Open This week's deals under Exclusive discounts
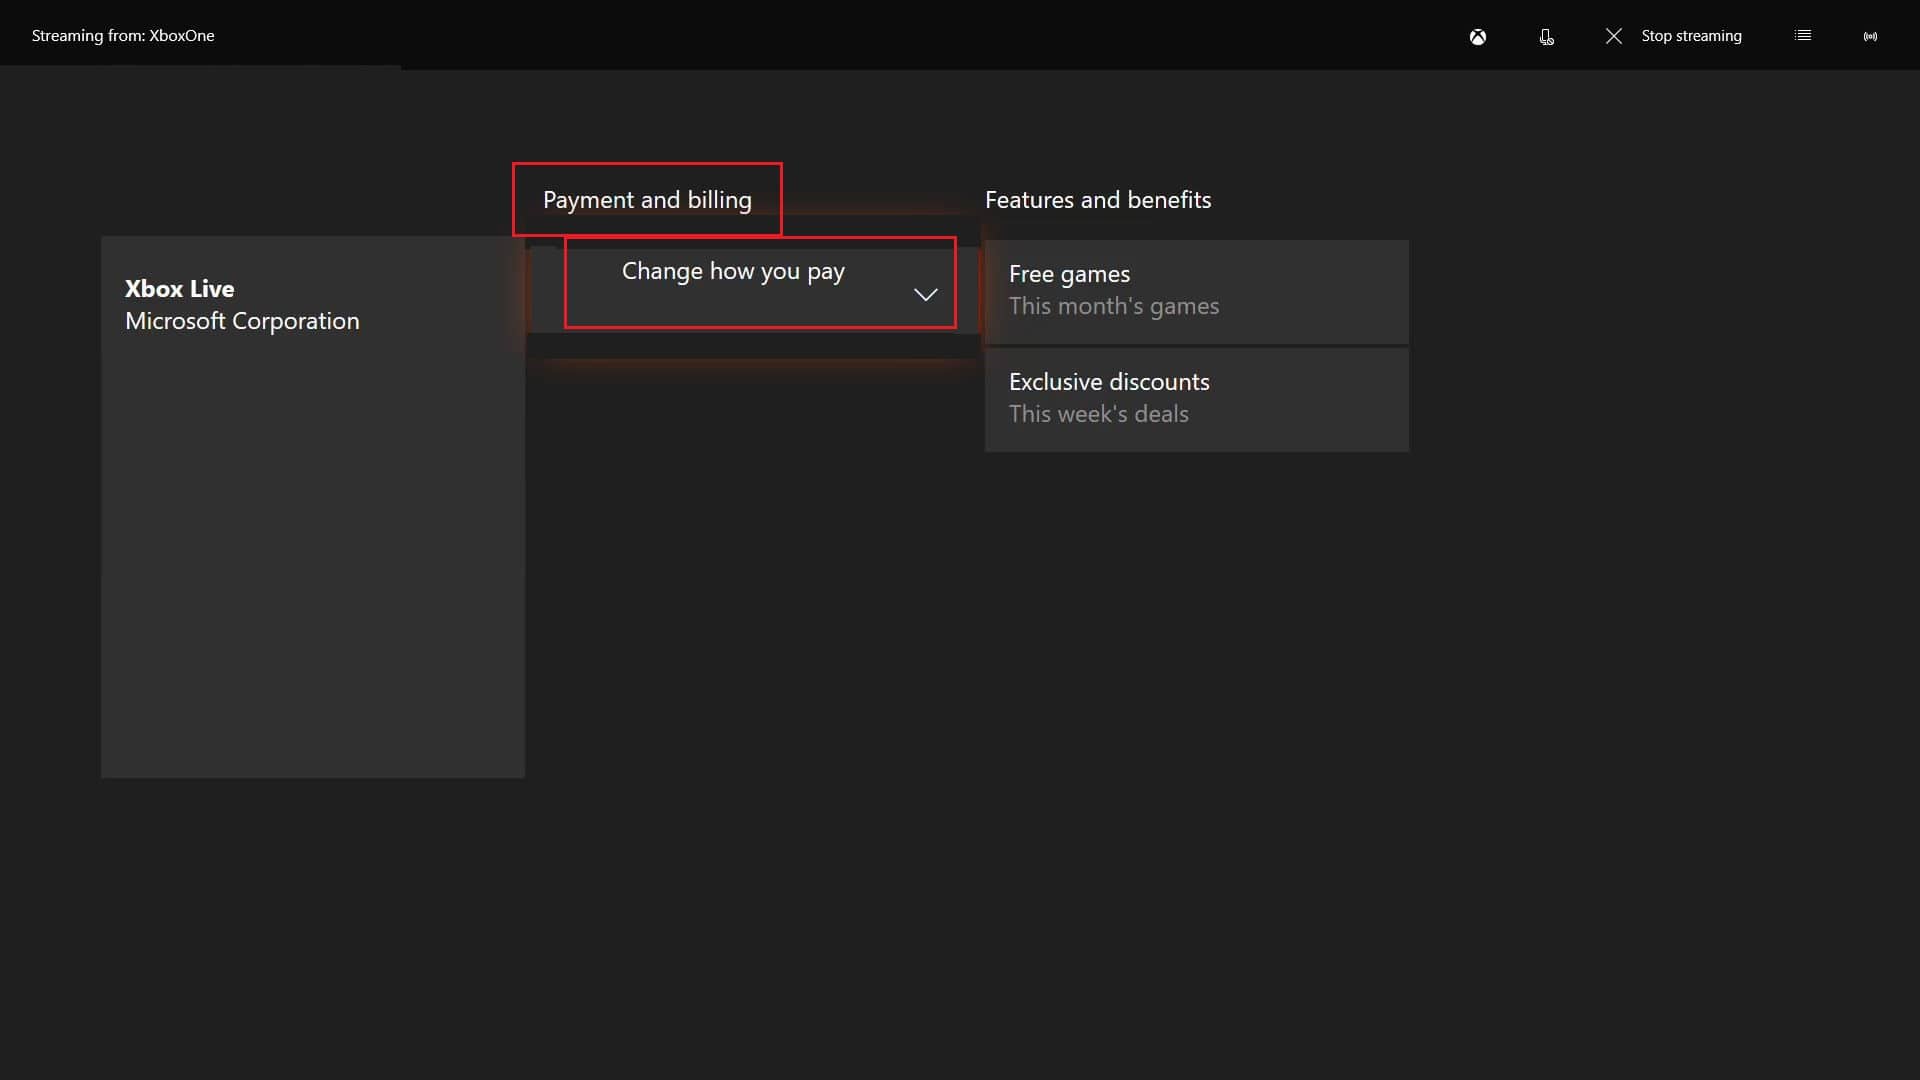1920x1080 pixels. 1098,413
